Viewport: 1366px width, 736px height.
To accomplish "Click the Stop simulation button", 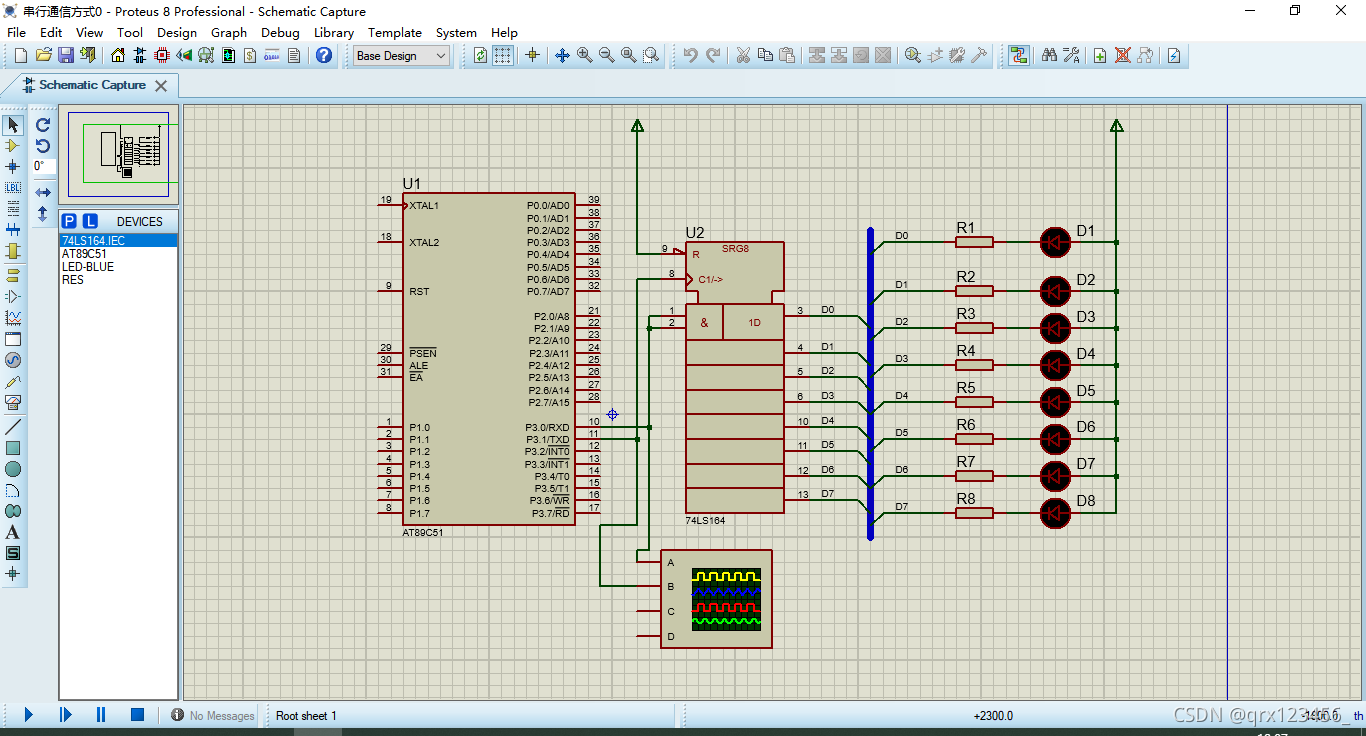I will (x=138, y=715).
